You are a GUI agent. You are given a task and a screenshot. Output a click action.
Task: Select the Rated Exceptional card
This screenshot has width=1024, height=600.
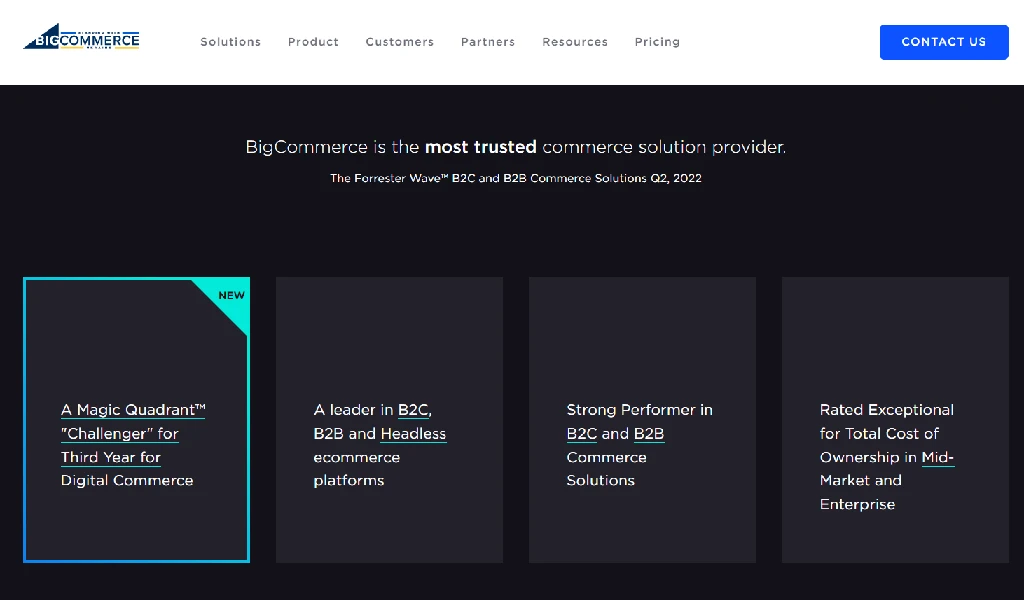[x=895, y=420]
